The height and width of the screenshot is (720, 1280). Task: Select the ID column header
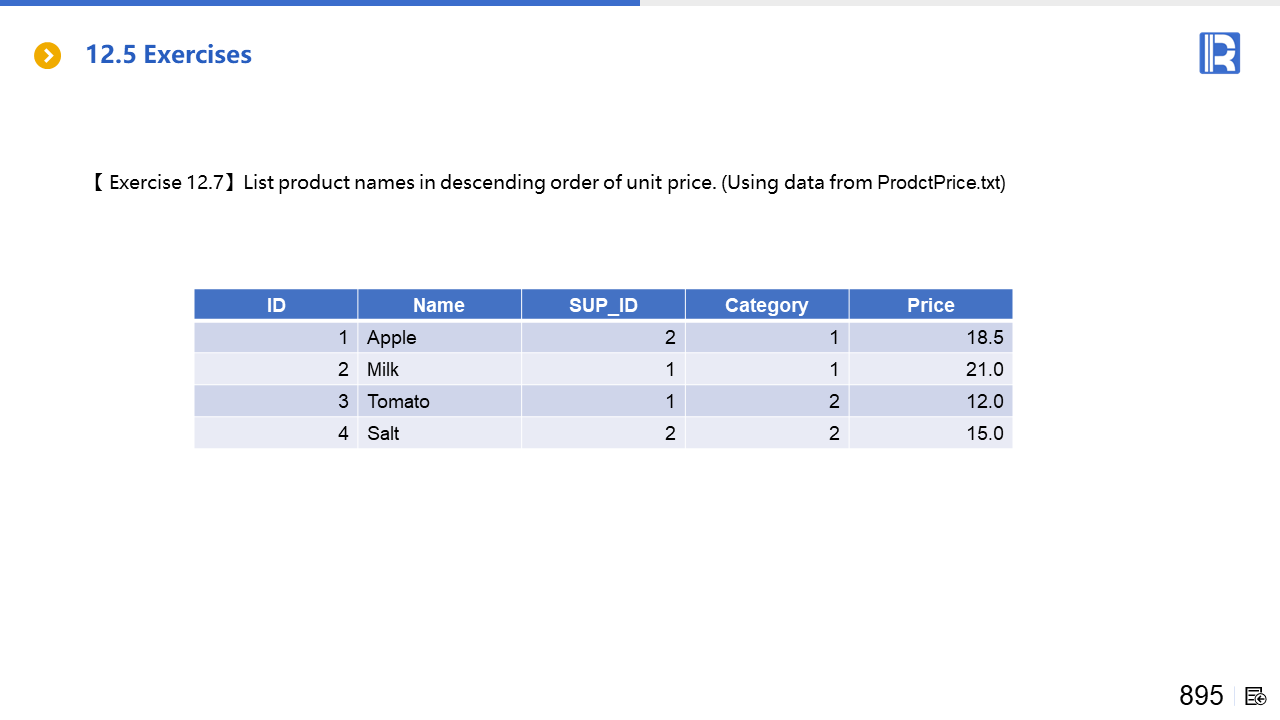tap(276, 305)
